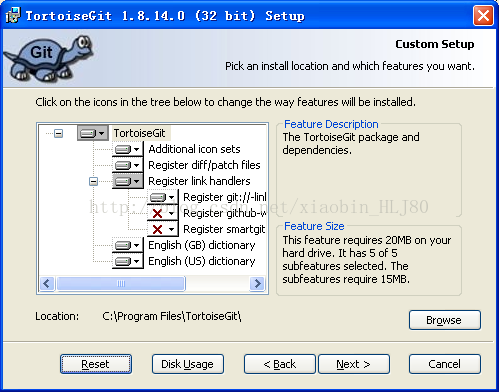The height and width of the screenshot is (392, 499).
Task: Click the feature tree's horizontal scrollbar thumb
Action: pyautogui.click(x=121, y=284)
